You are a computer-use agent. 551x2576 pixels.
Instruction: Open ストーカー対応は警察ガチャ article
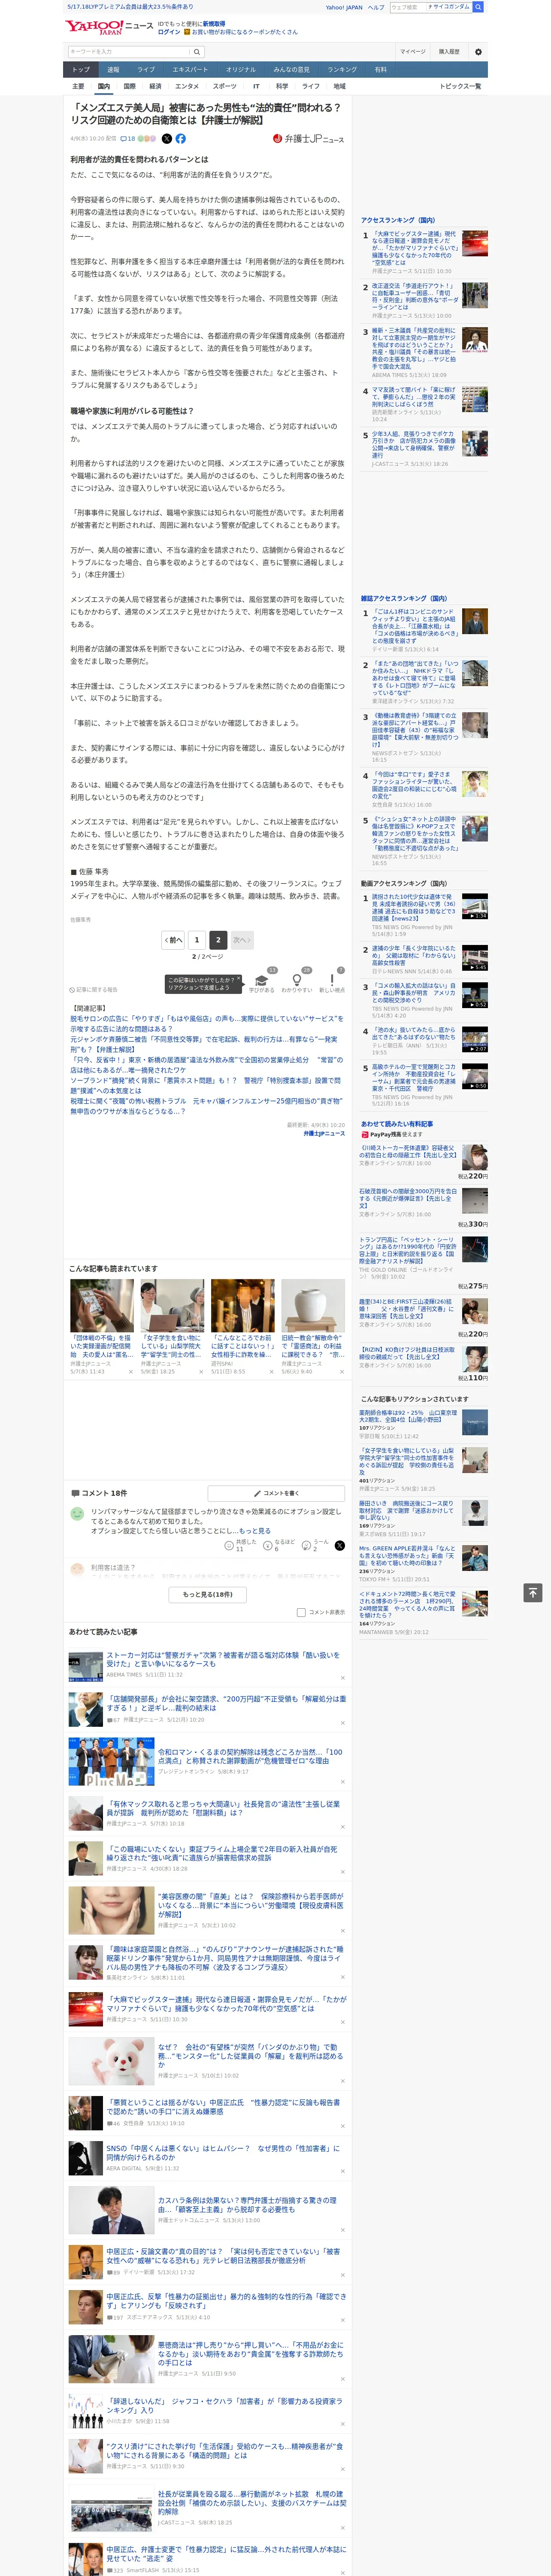point(223,1660)
